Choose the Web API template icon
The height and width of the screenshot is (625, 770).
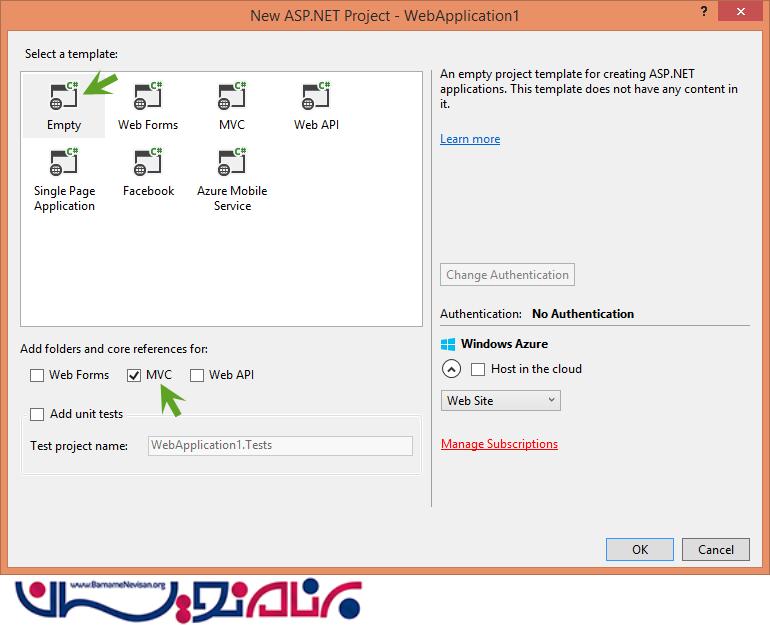coord(316,96)
